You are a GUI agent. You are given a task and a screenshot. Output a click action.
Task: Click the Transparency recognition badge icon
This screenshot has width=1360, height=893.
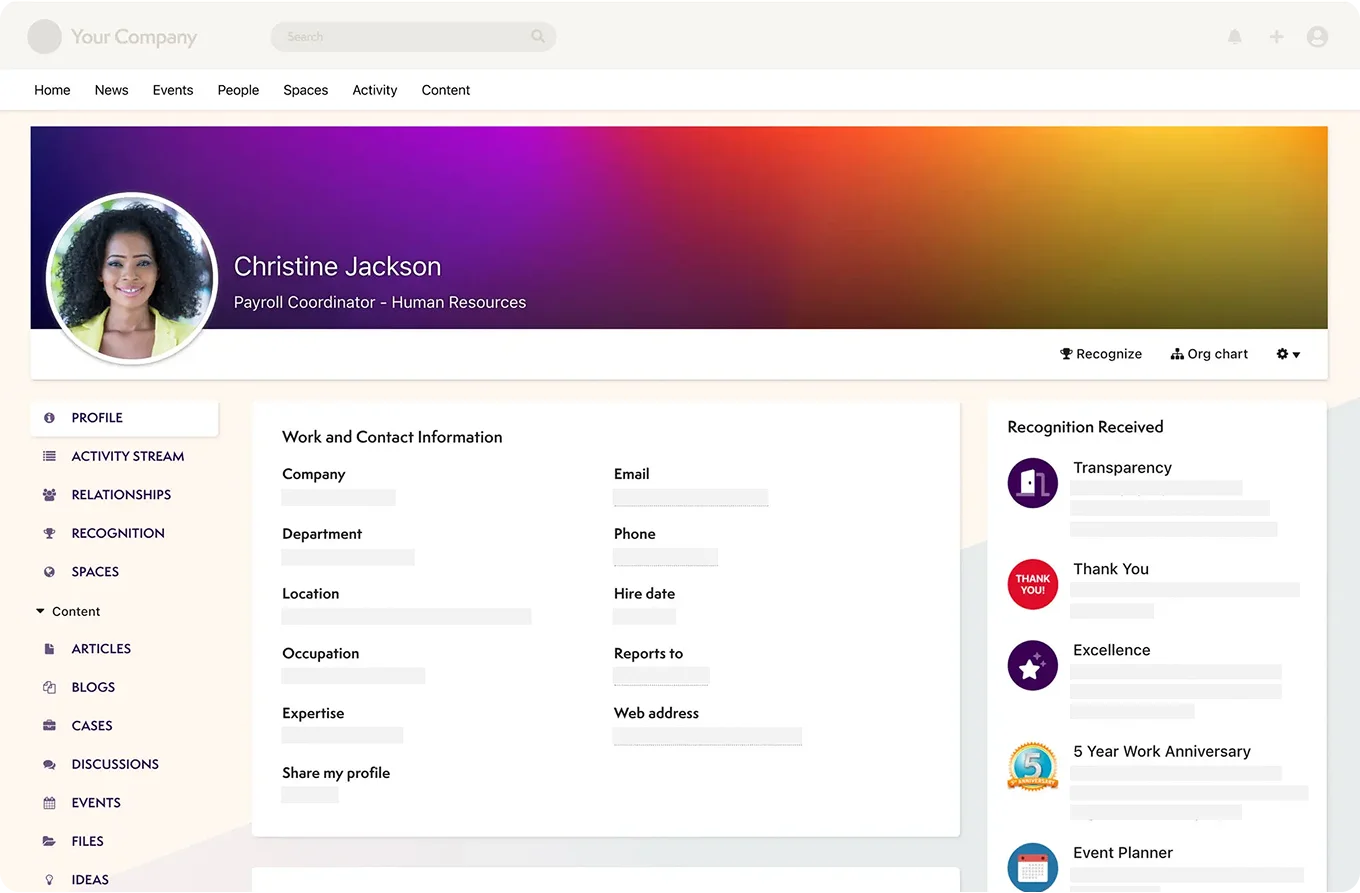point(1032,483)
